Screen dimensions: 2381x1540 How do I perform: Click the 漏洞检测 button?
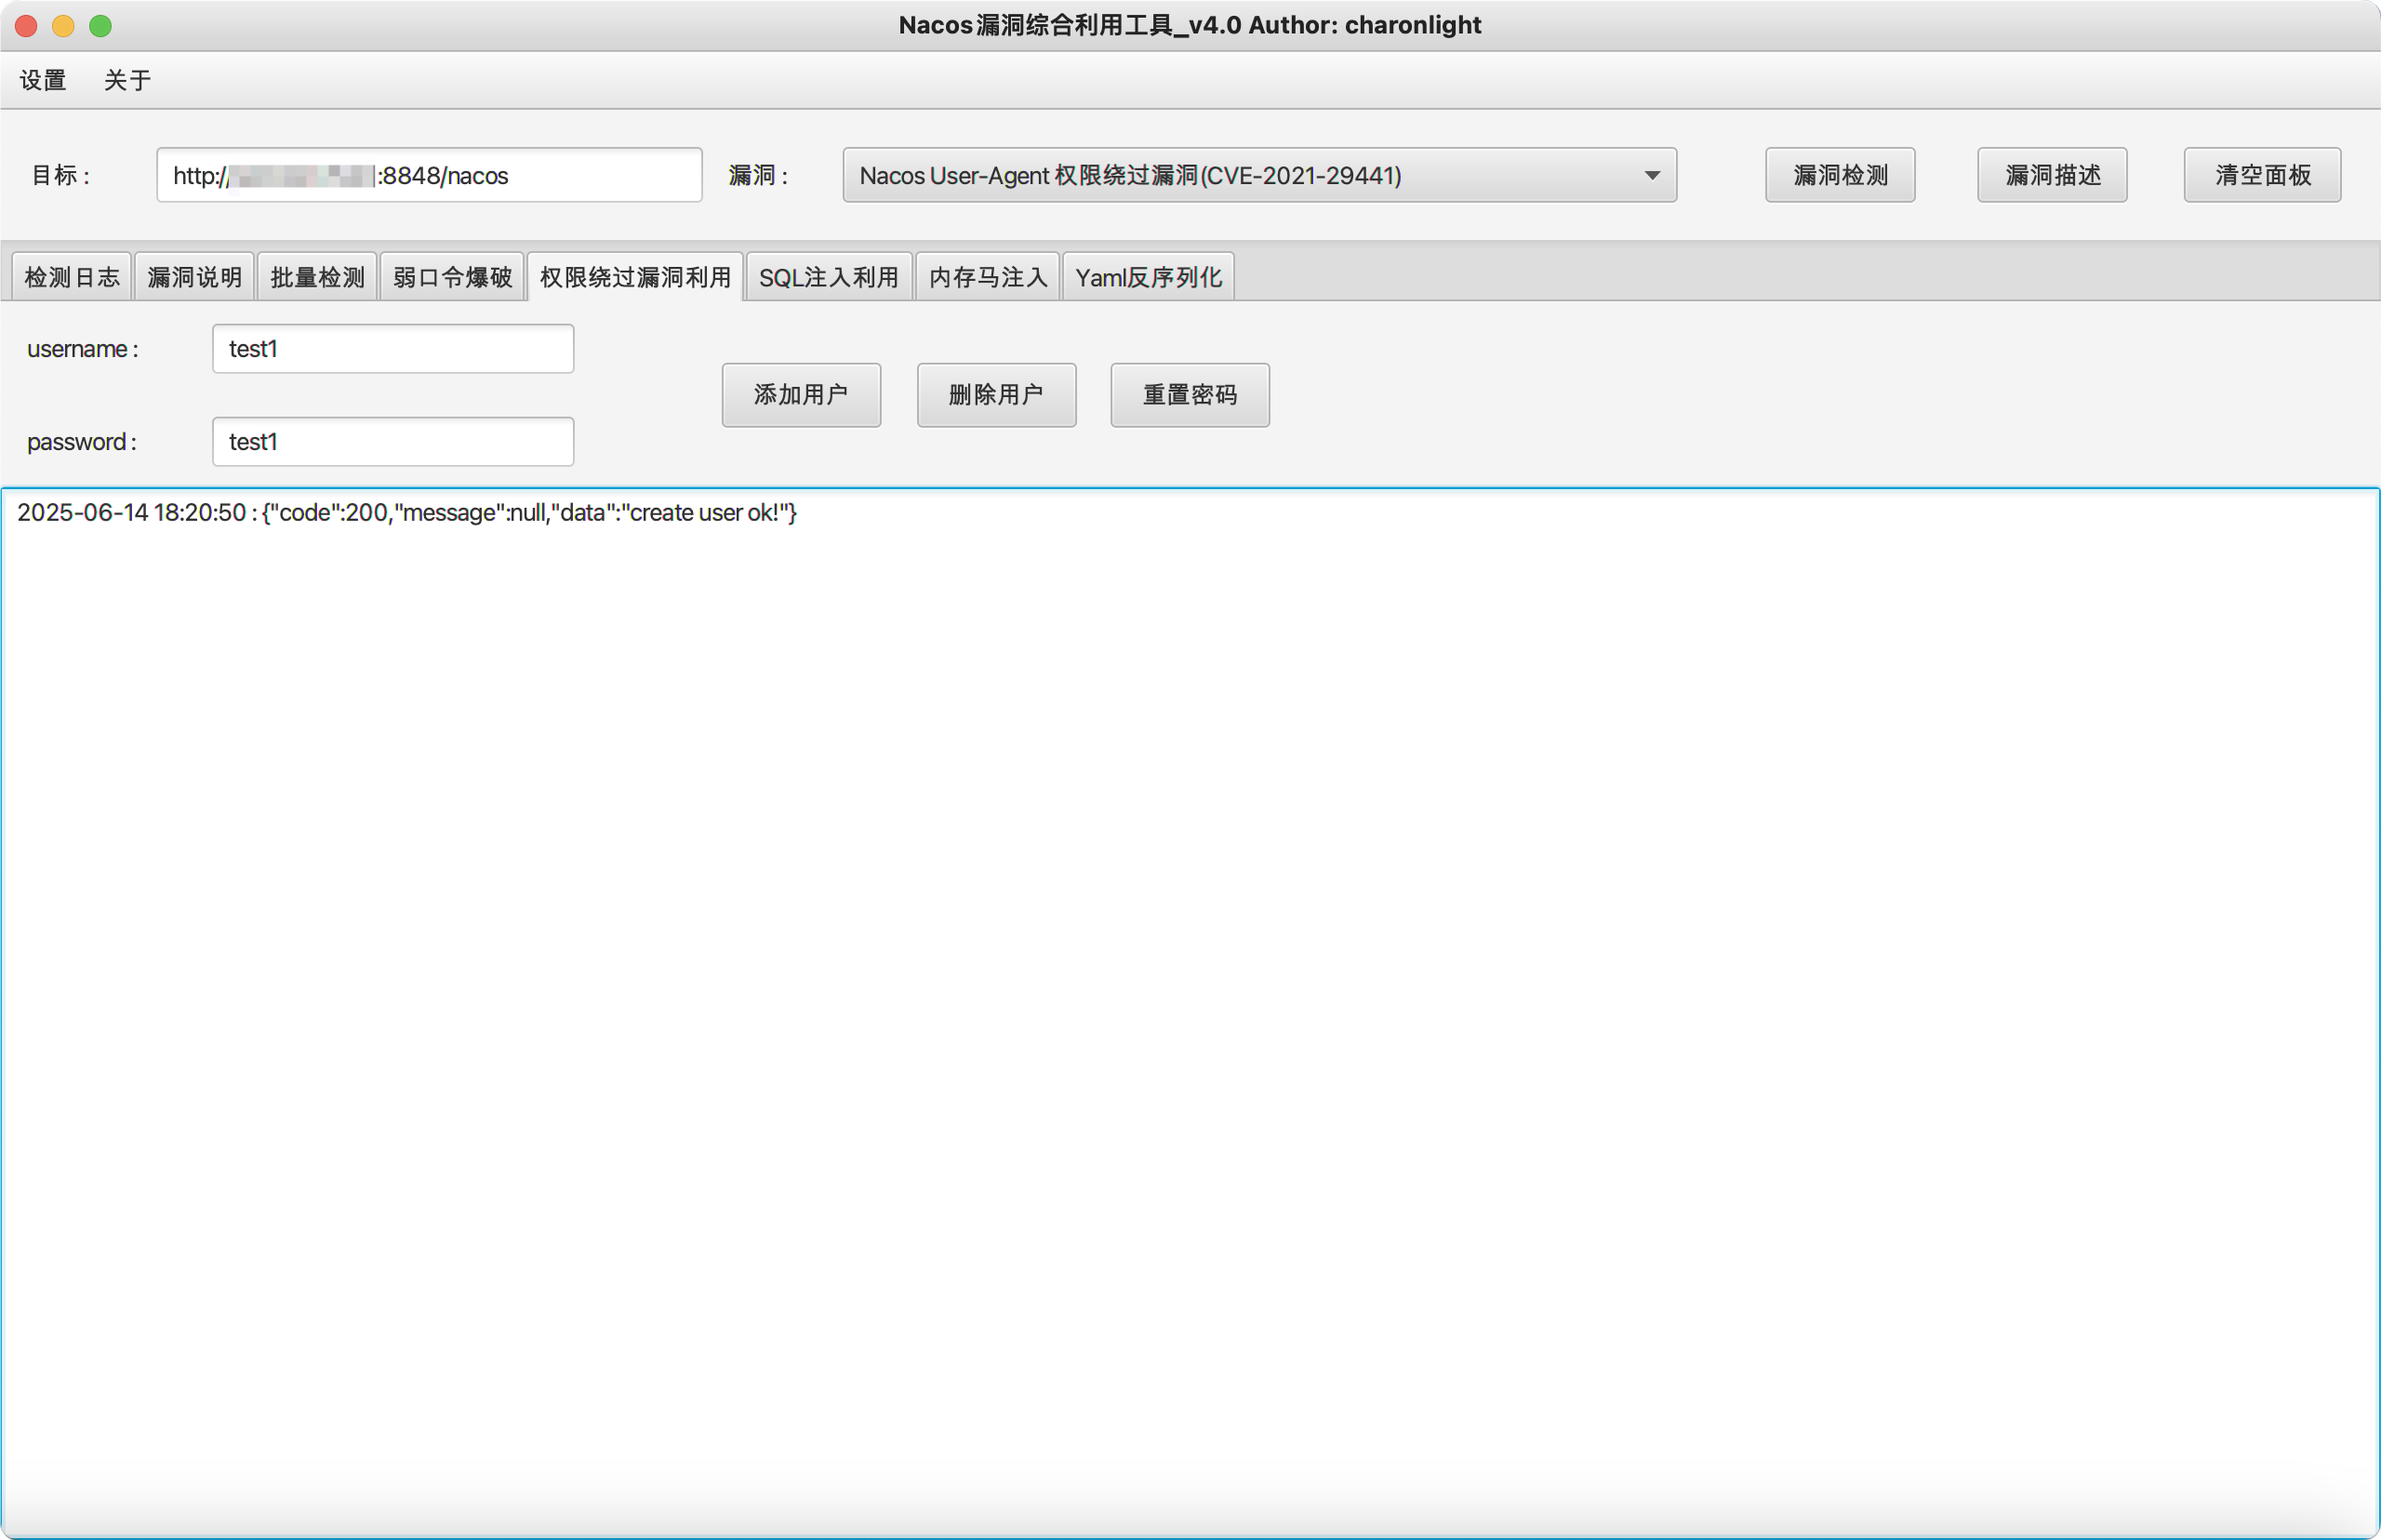coord(1839,175)
